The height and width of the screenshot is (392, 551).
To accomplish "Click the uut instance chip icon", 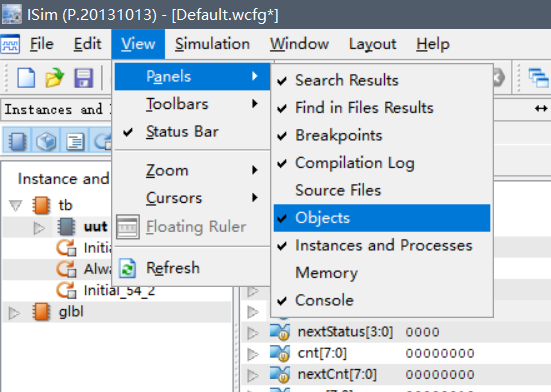I will [66, 227].
